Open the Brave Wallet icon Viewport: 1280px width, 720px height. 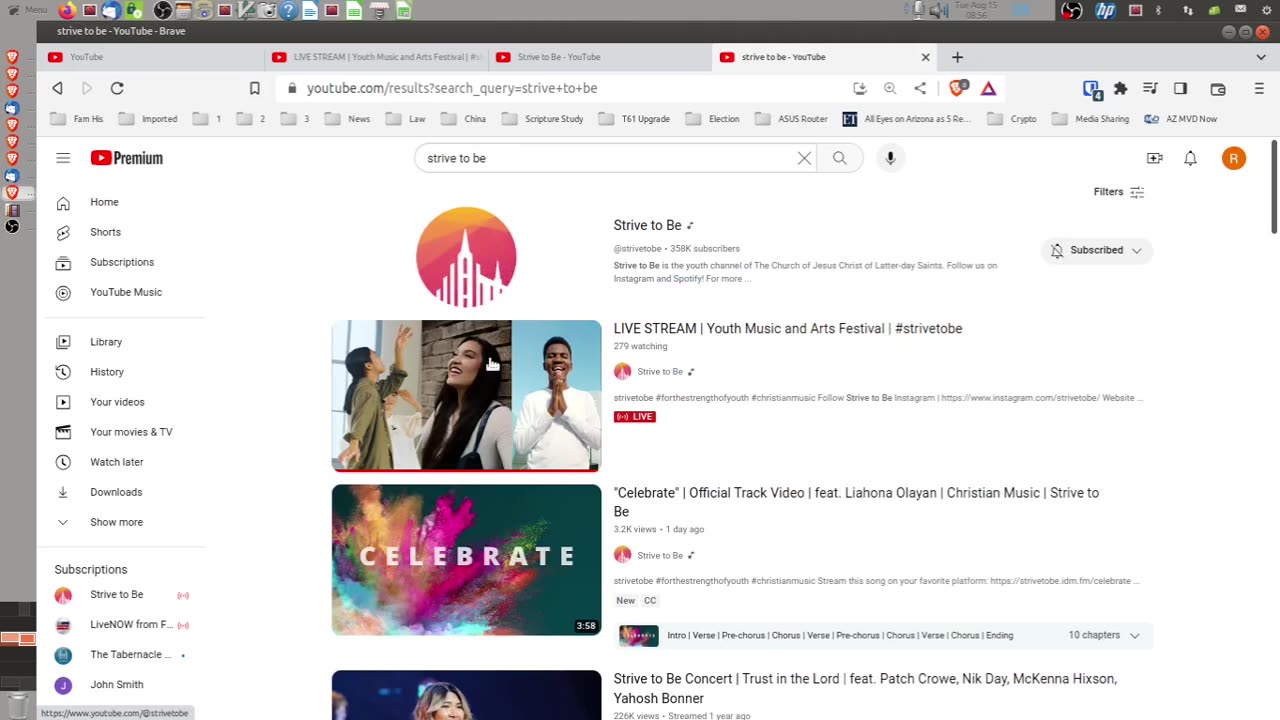[1218, 88]
